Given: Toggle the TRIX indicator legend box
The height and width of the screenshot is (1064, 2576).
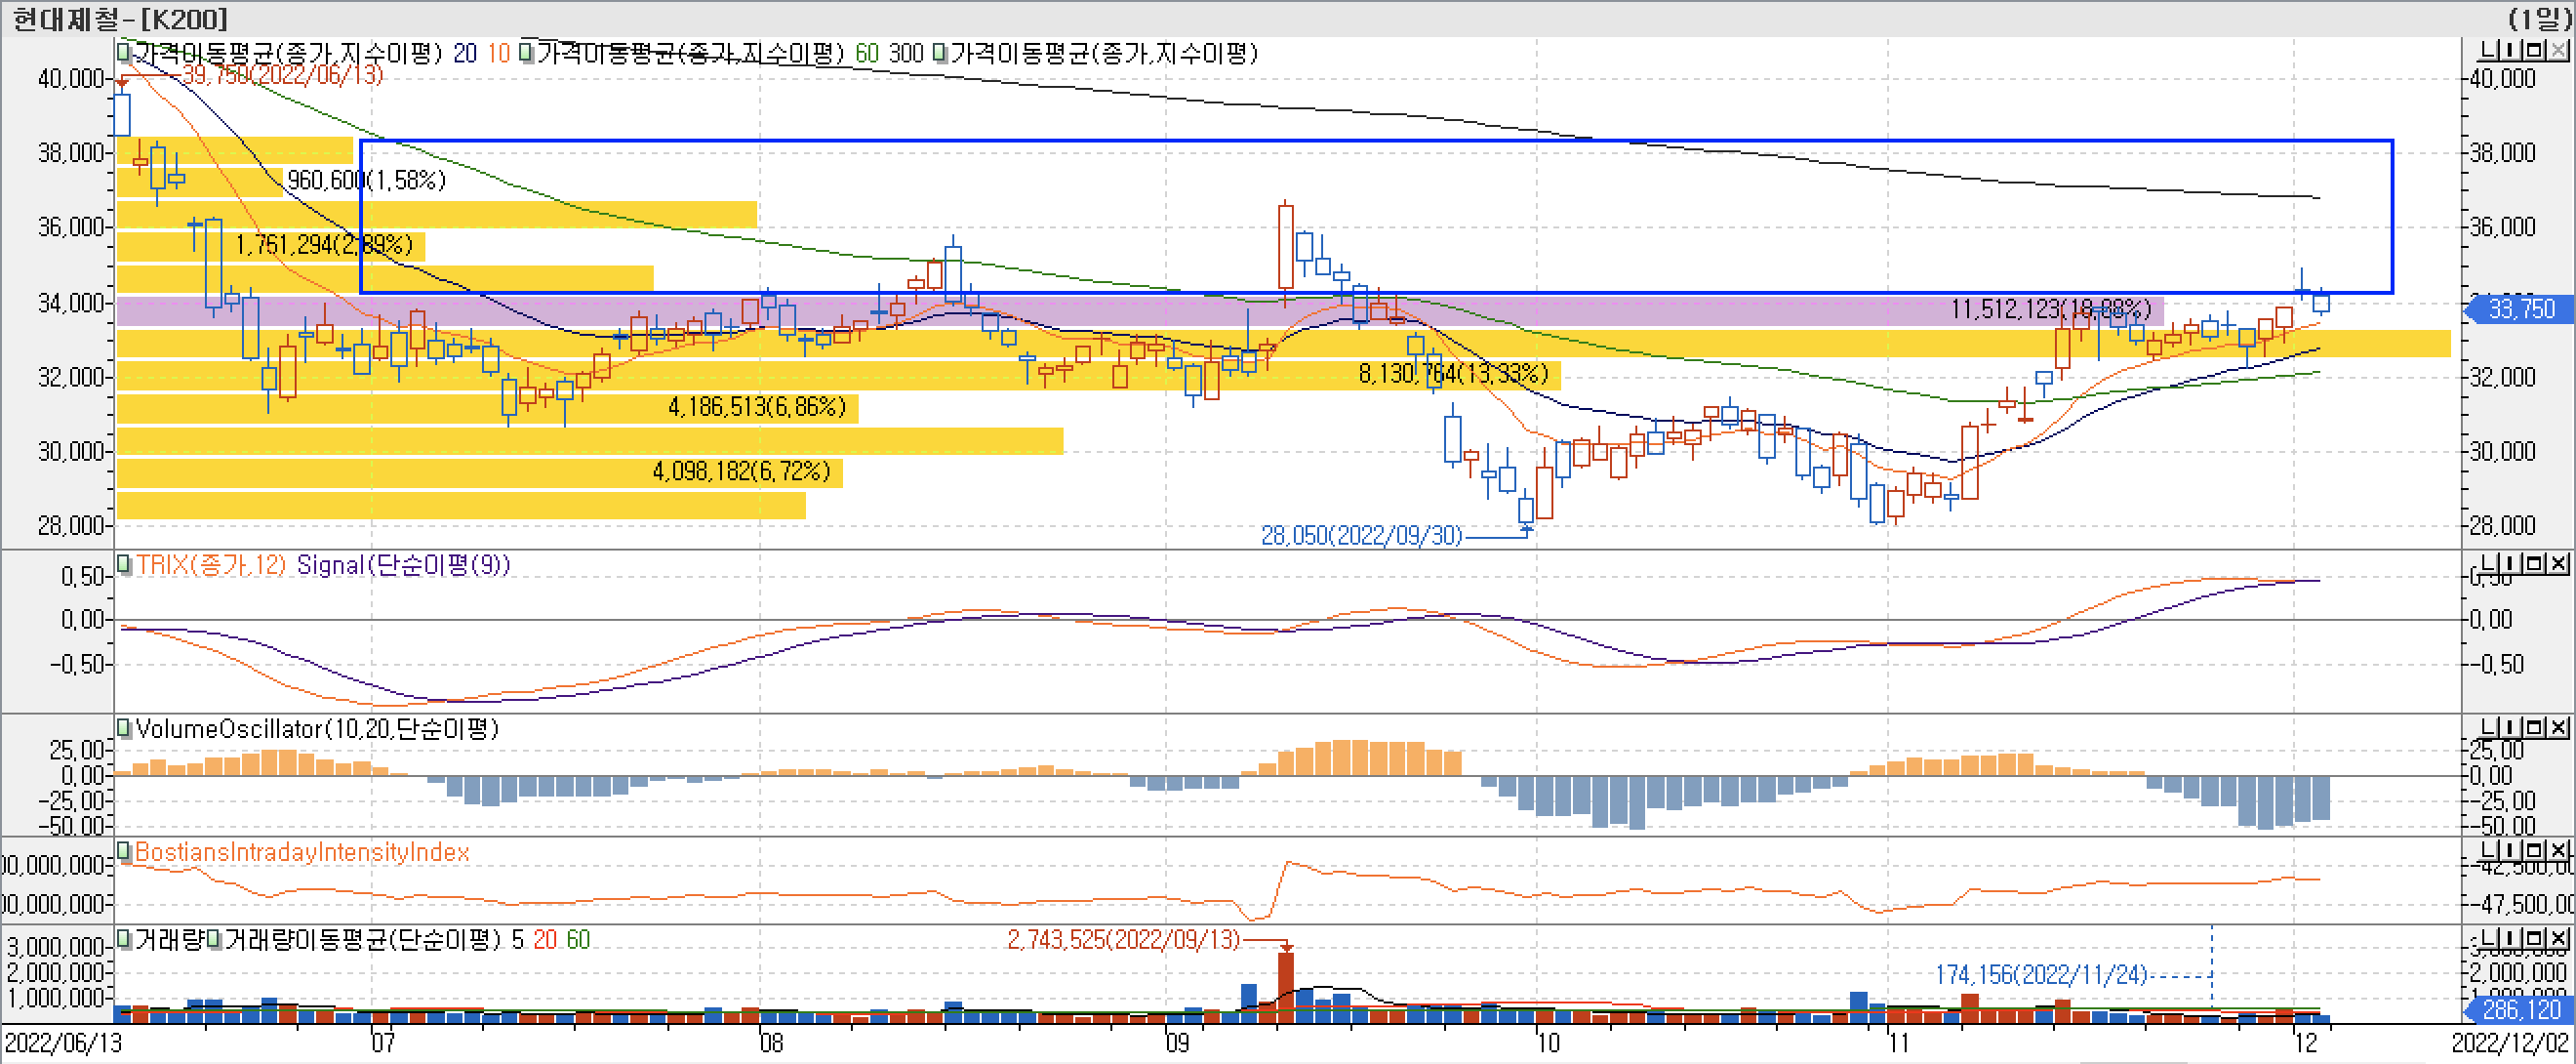Looking at the screenshot, I should click(x=124, y=564).
